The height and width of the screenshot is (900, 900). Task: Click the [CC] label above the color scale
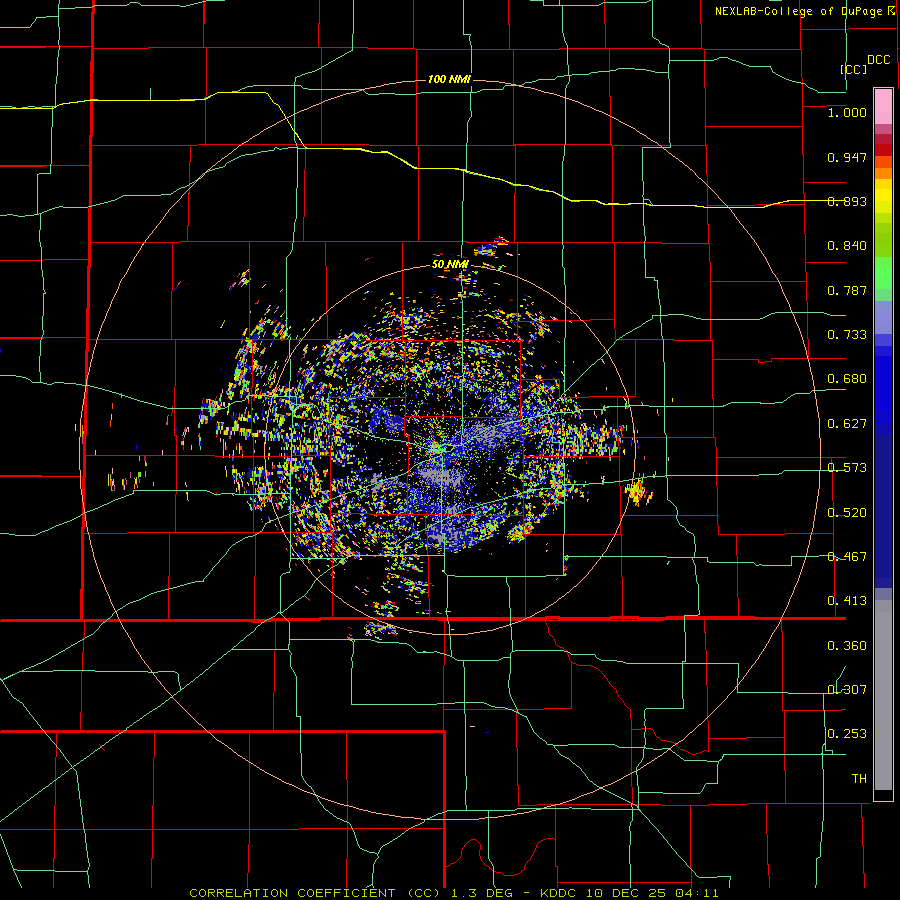pos(853,69)
